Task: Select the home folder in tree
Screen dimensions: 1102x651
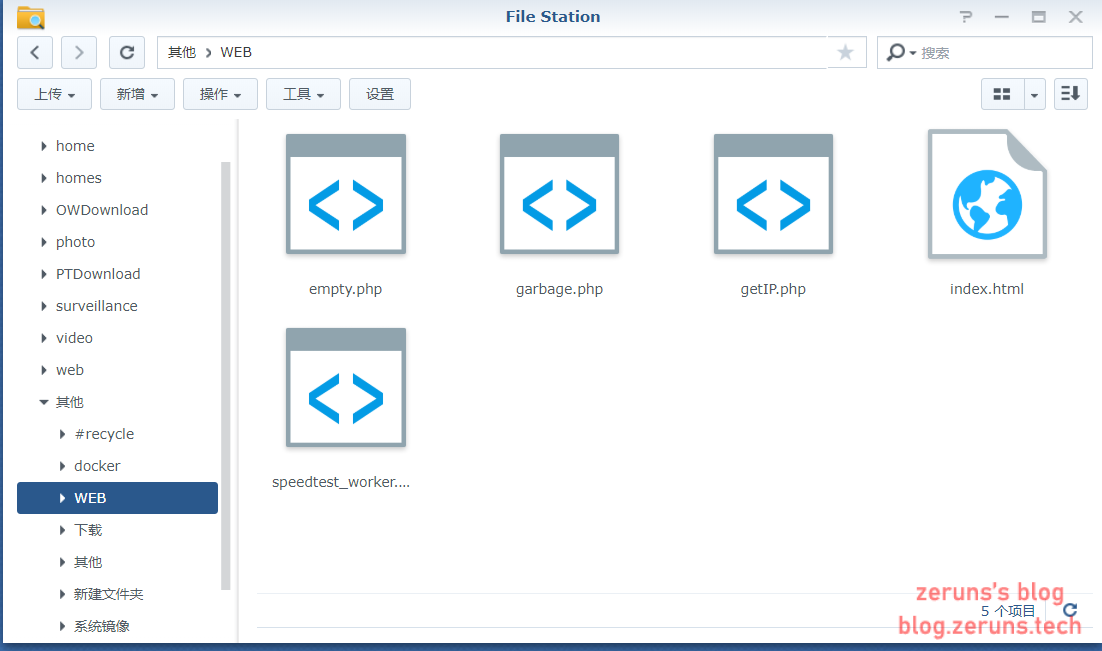Action: (x=75, y=146)
